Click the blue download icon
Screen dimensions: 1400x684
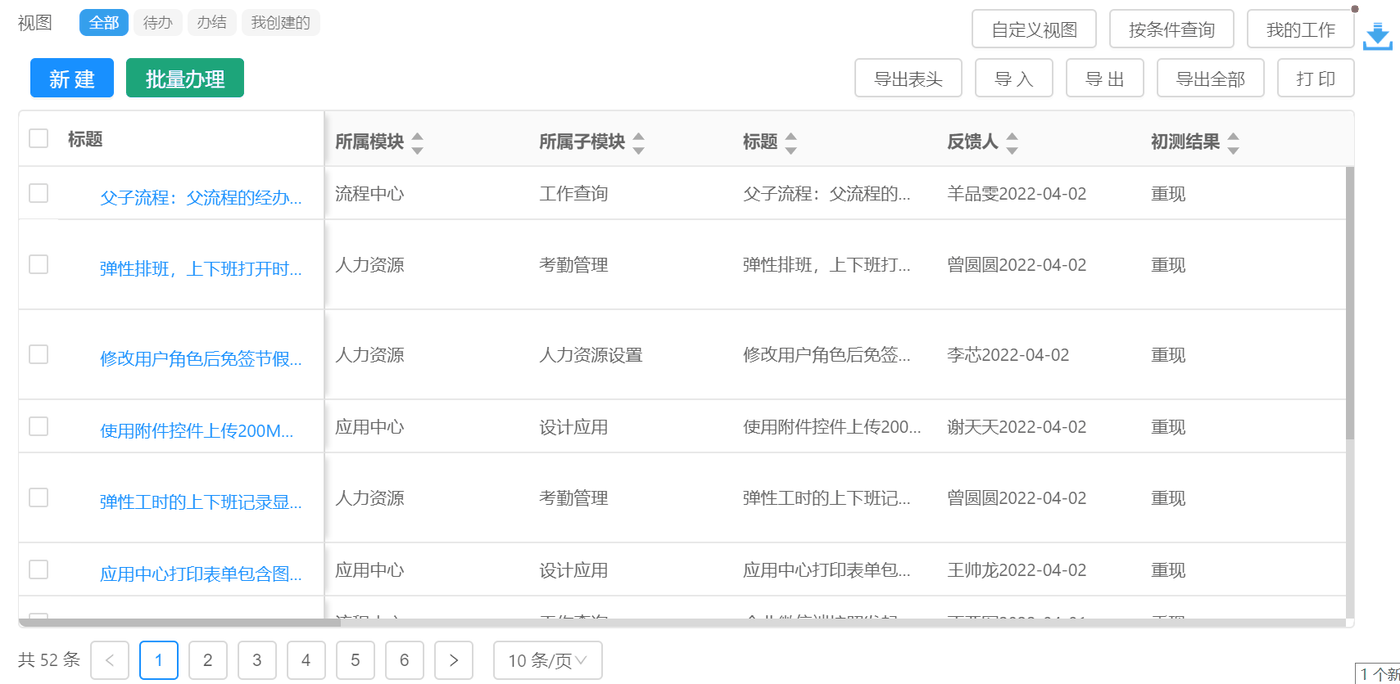coord(1377,36)
